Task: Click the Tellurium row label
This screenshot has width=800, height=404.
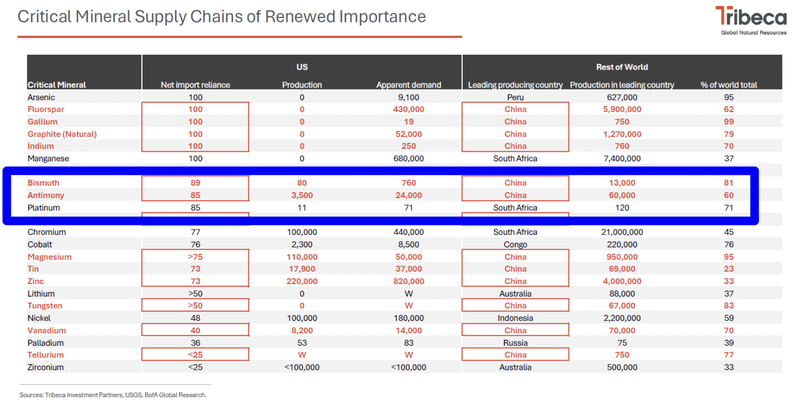Action: [48, 354]
